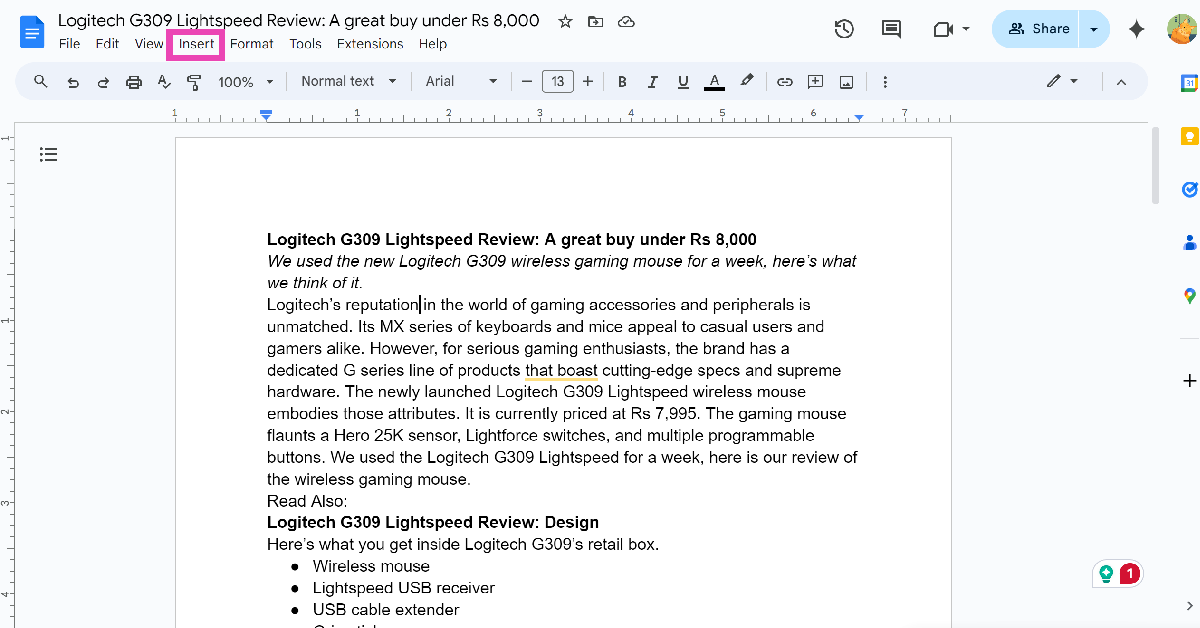Run spelling and grammar check icon
1200x628 pixels.
164,81
